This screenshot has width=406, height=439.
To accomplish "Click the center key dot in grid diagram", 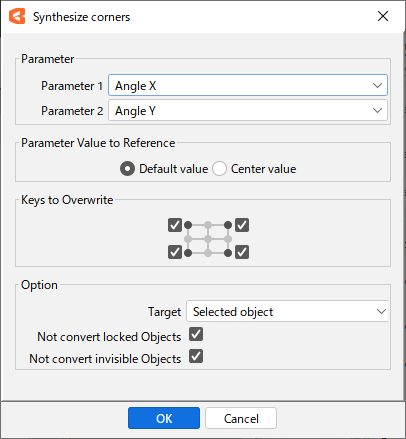I will coord(208,239).
